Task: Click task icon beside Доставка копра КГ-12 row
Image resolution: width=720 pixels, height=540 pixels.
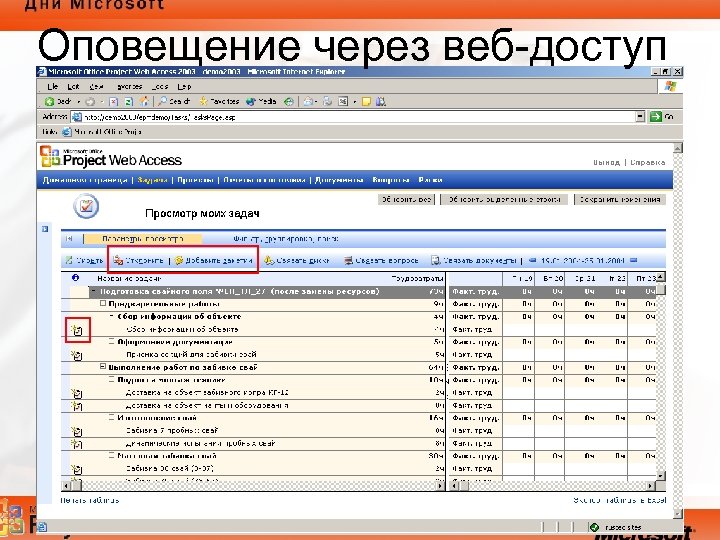Action: [x=76, y=393]
